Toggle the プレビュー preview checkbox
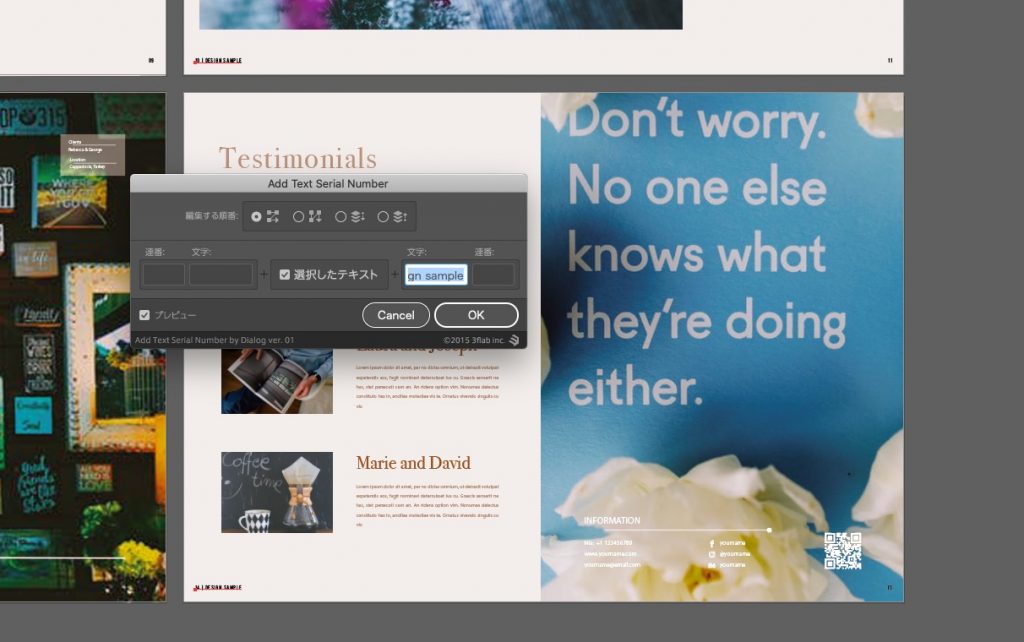 (x=144, y=315)
